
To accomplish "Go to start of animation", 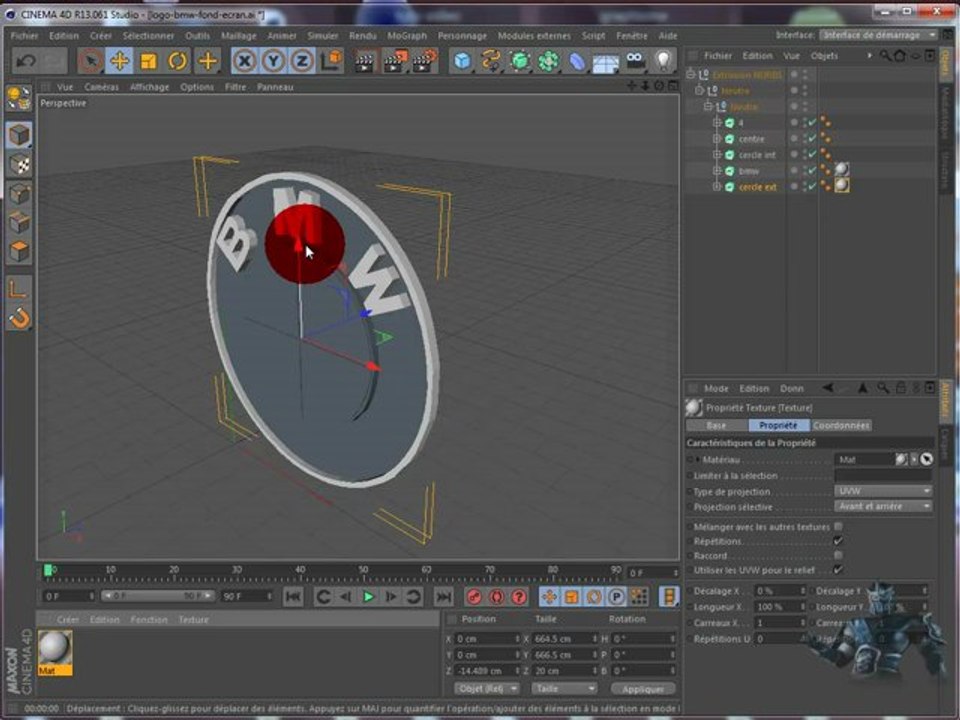I will point(293,596).
